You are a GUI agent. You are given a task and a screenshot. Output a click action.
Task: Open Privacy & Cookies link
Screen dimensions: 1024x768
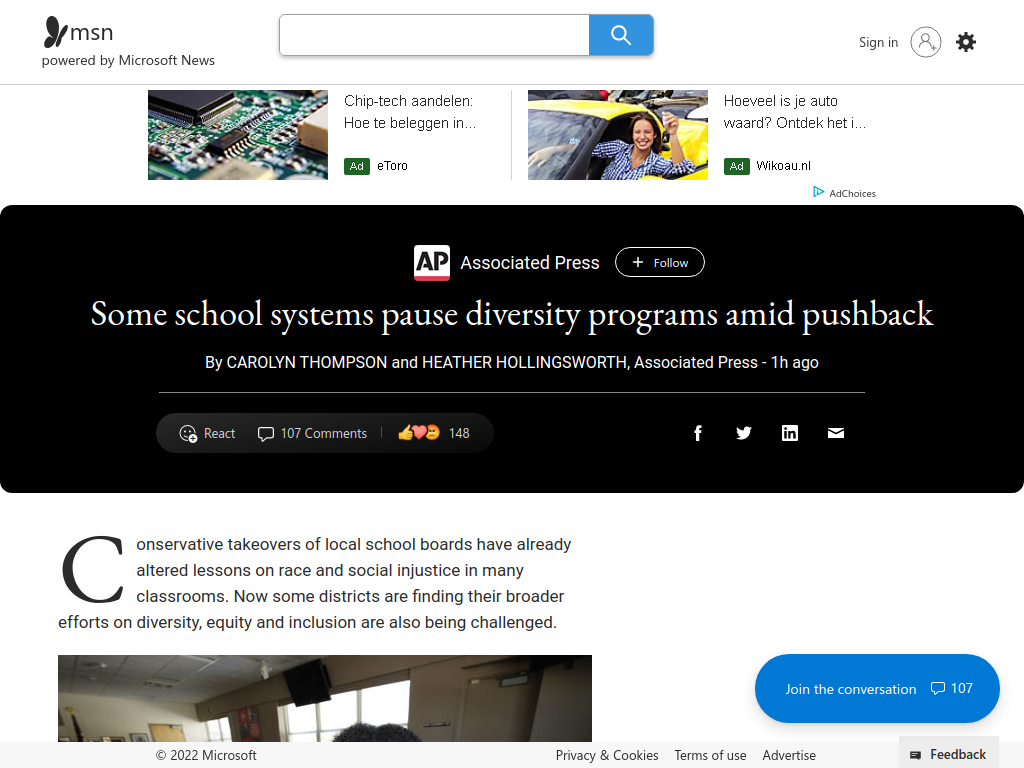(x=607, y=755)
